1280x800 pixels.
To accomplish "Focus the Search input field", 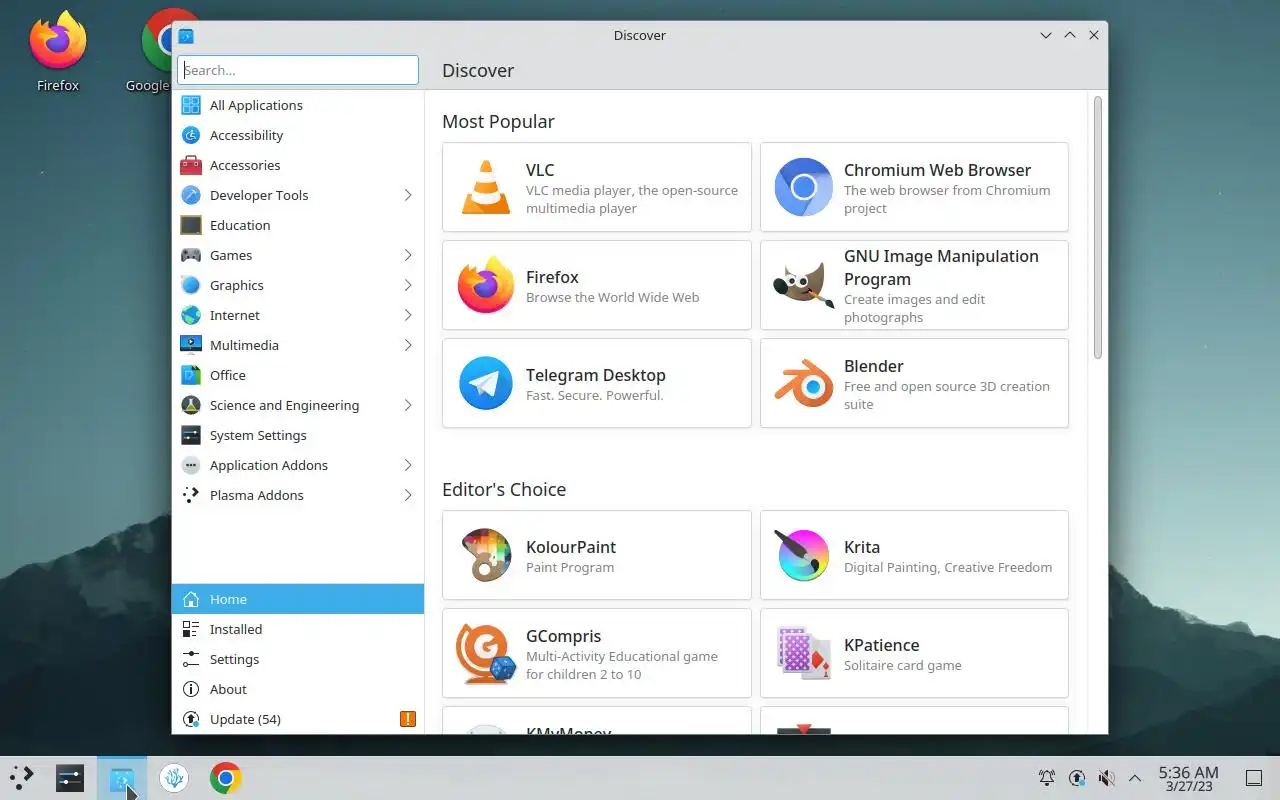I will click(298, 70).
